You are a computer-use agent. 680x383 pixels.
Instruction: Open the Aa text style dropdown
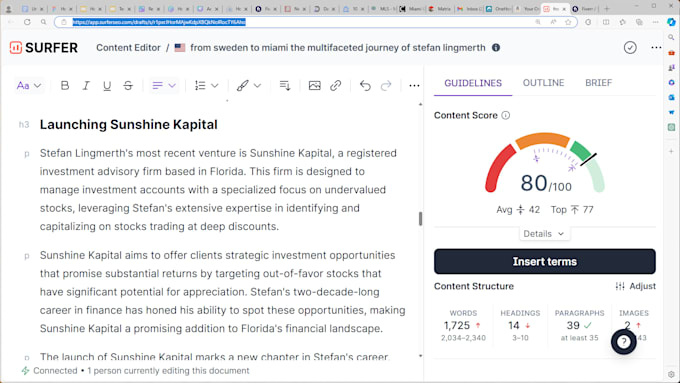click(x=29, y=86)
